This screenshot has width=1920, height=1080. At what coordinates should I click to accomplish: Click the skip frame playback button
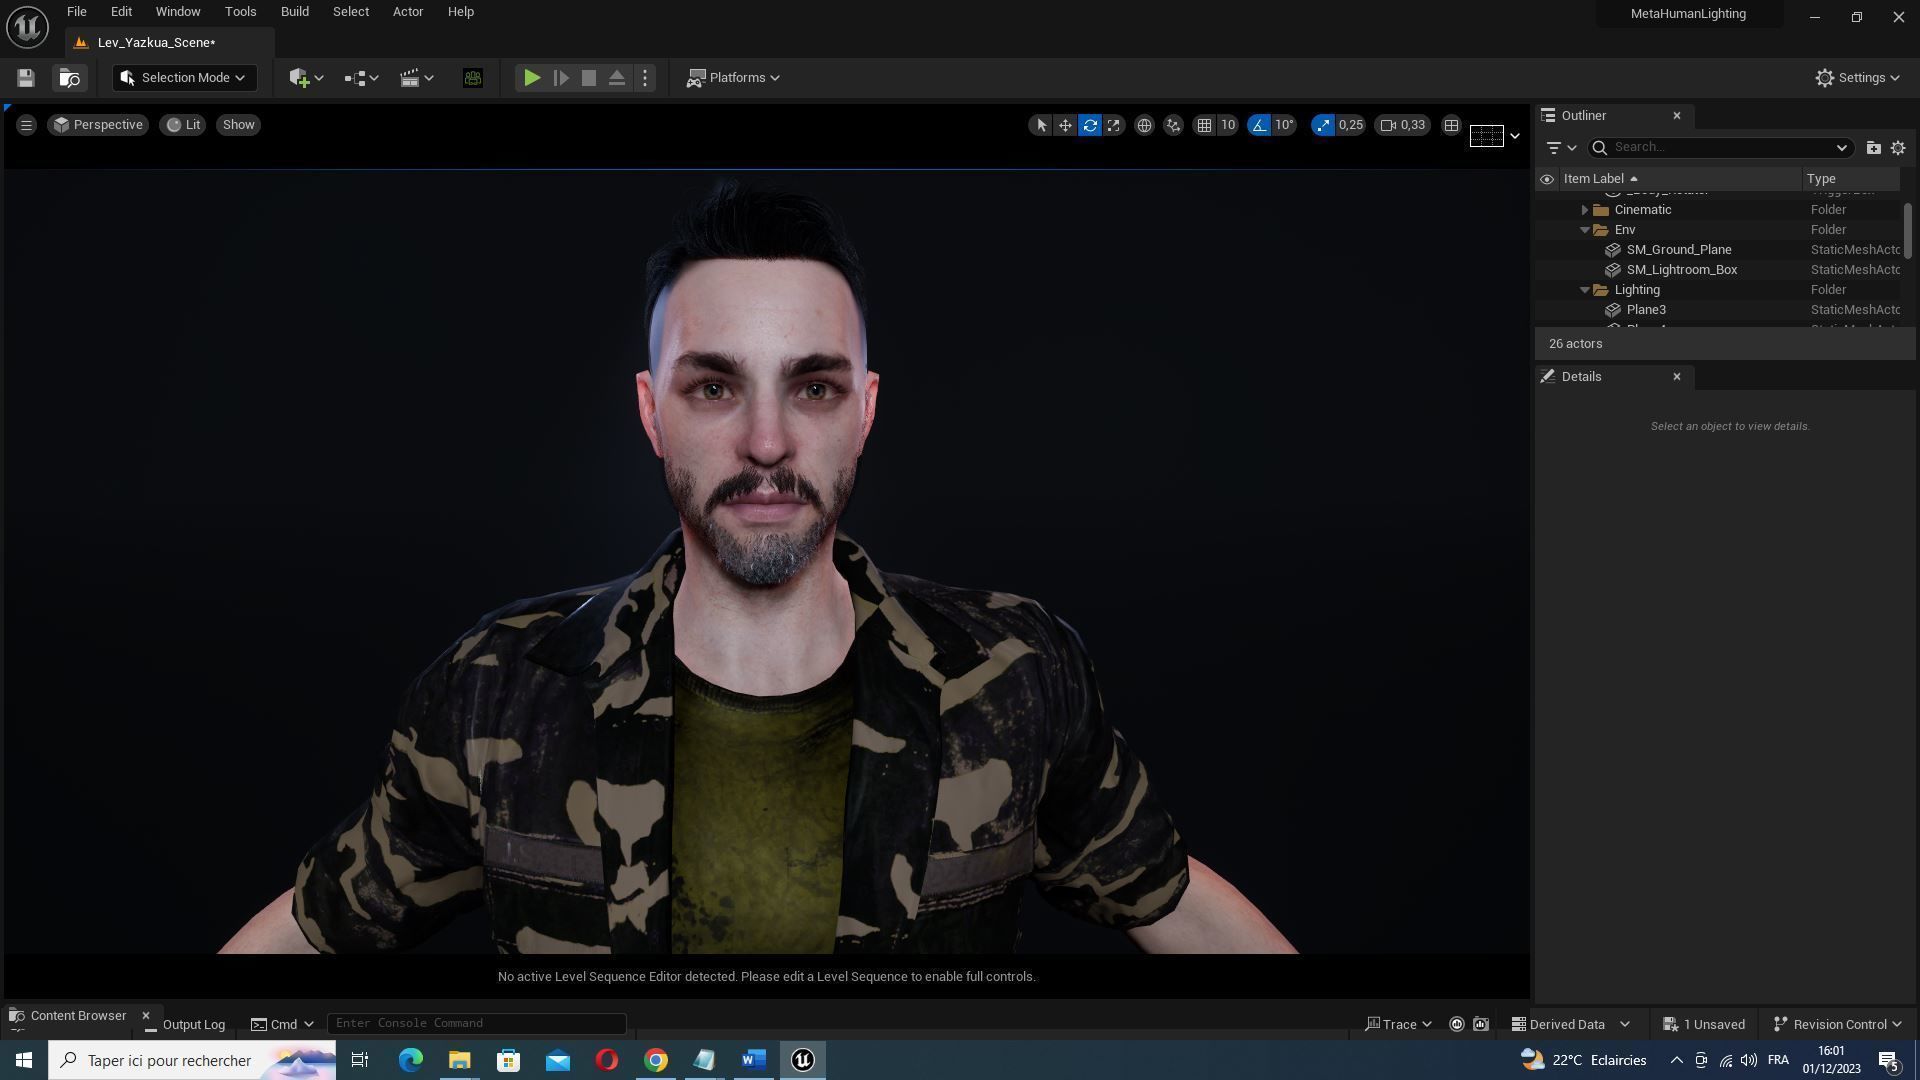tap(561, 78)
